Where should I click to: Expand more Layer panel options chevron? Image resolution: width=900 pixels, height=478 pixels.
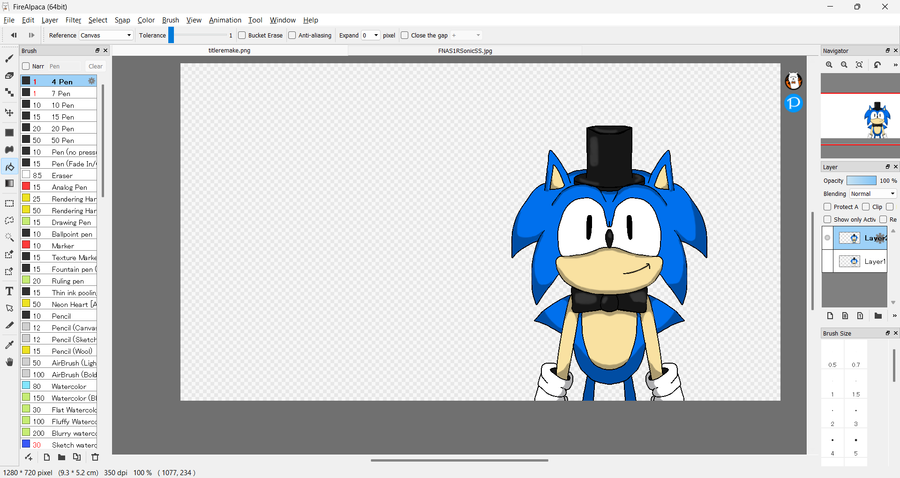tap(895, 316)
